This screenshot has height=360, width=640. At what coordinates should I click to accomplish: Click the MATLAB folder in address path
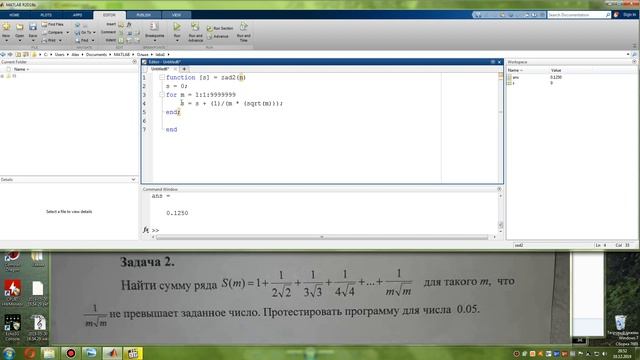122,54
